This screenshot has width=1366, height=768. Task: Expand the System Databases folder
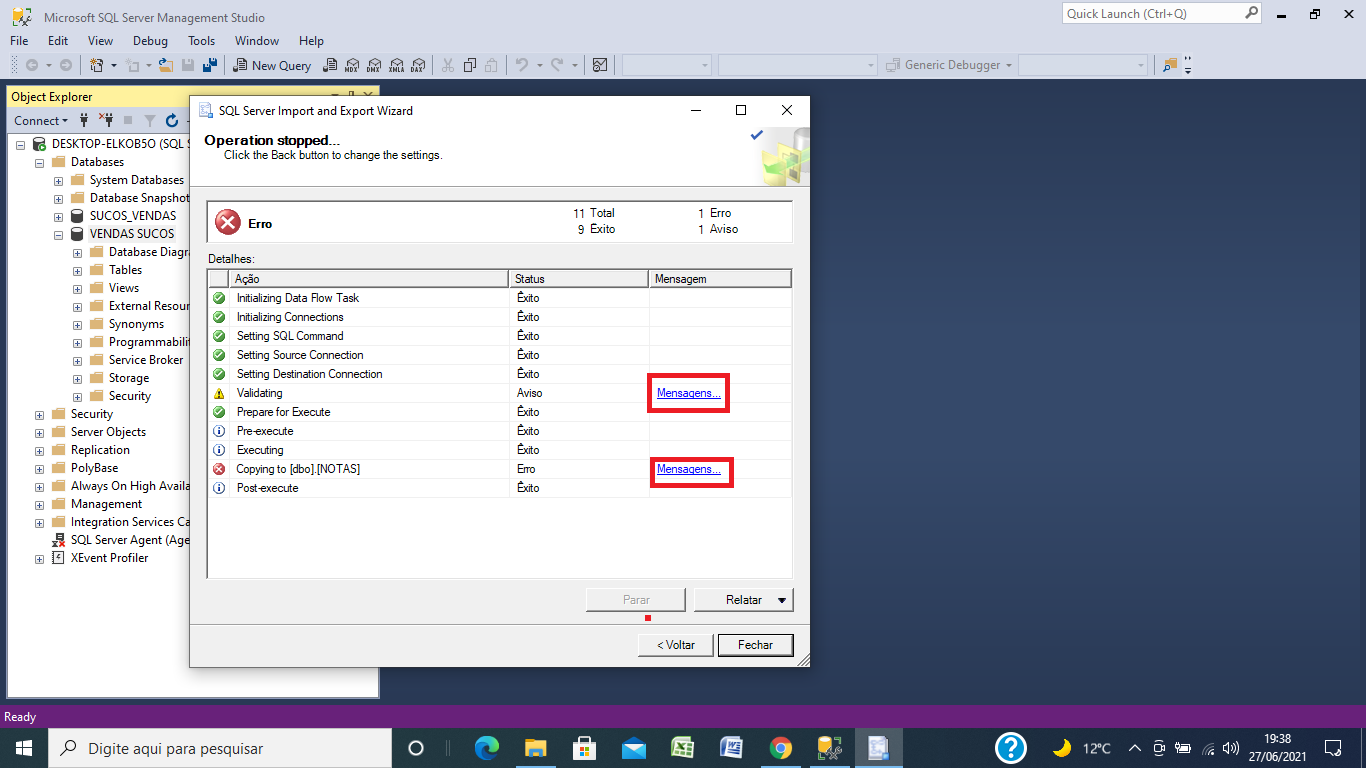coord(59,180)
